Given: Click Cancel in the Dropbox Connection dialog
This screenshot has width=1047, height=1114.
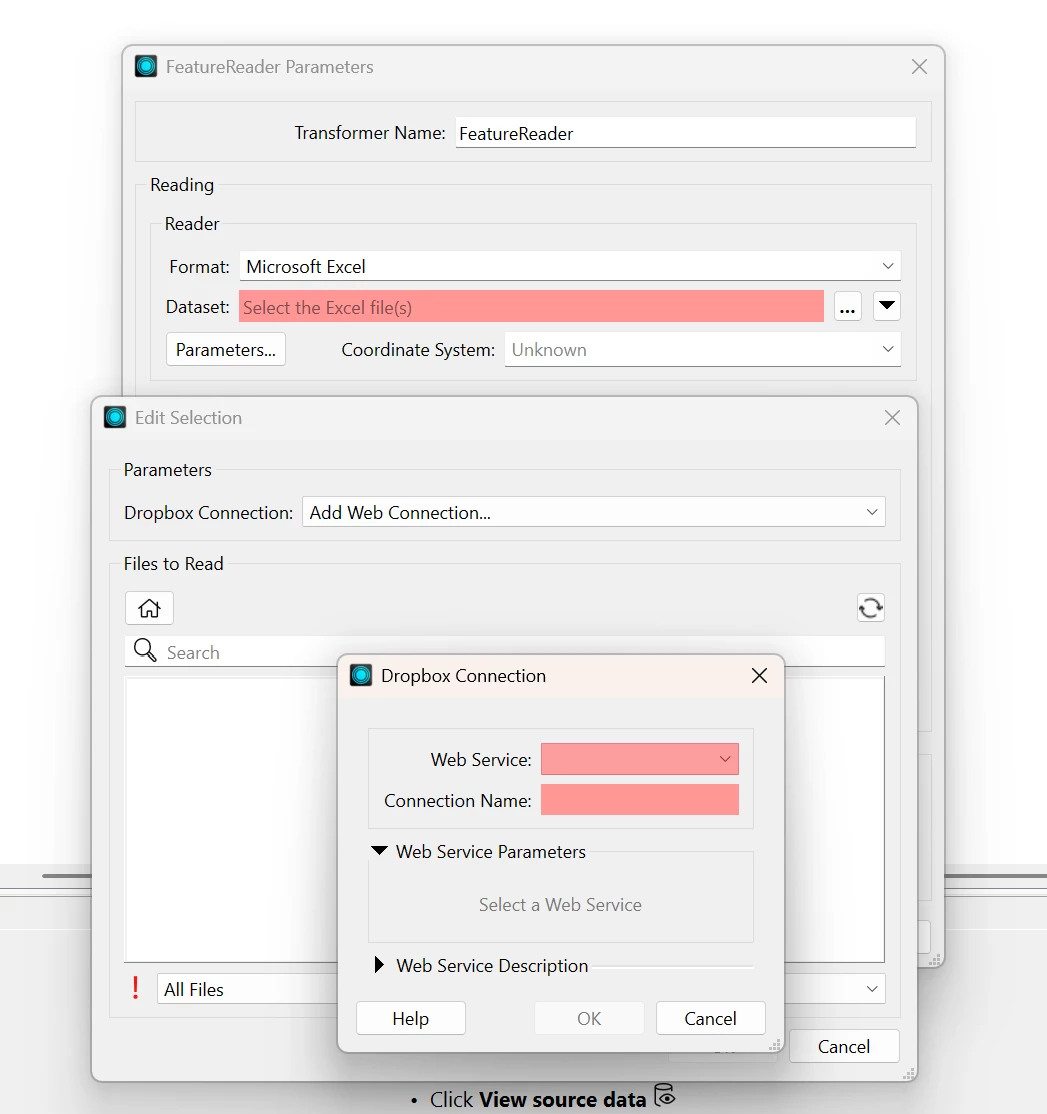Looking at the screenshot, I should 710,1018.
